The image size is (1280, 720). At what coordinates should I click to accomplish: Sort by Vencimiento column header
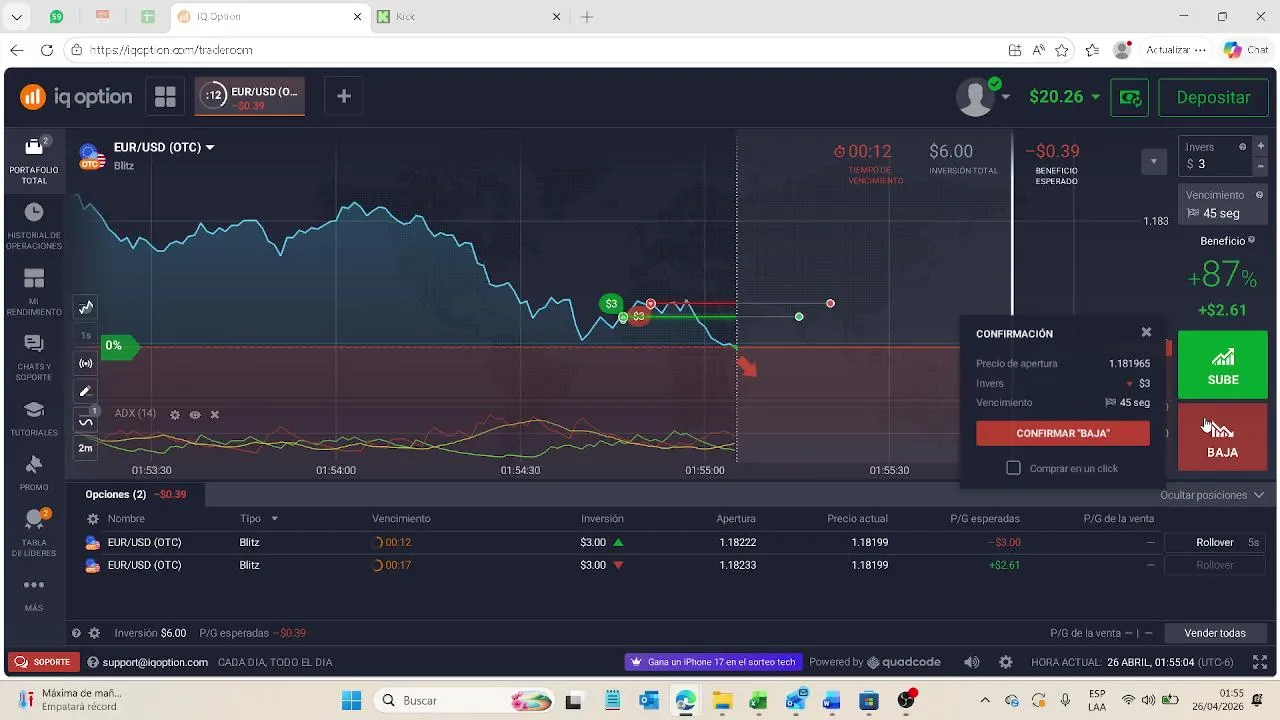pyautogui.click(x=401, y=519)
